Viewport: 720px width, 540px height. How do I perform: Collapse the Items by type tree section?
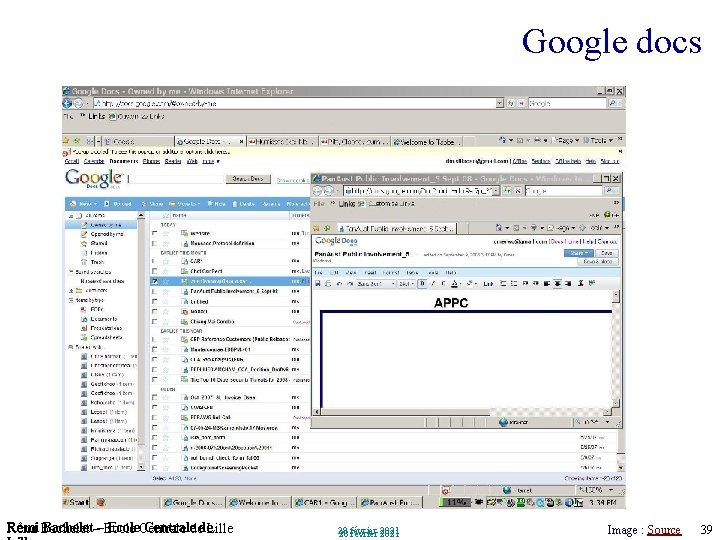point(71,300)
